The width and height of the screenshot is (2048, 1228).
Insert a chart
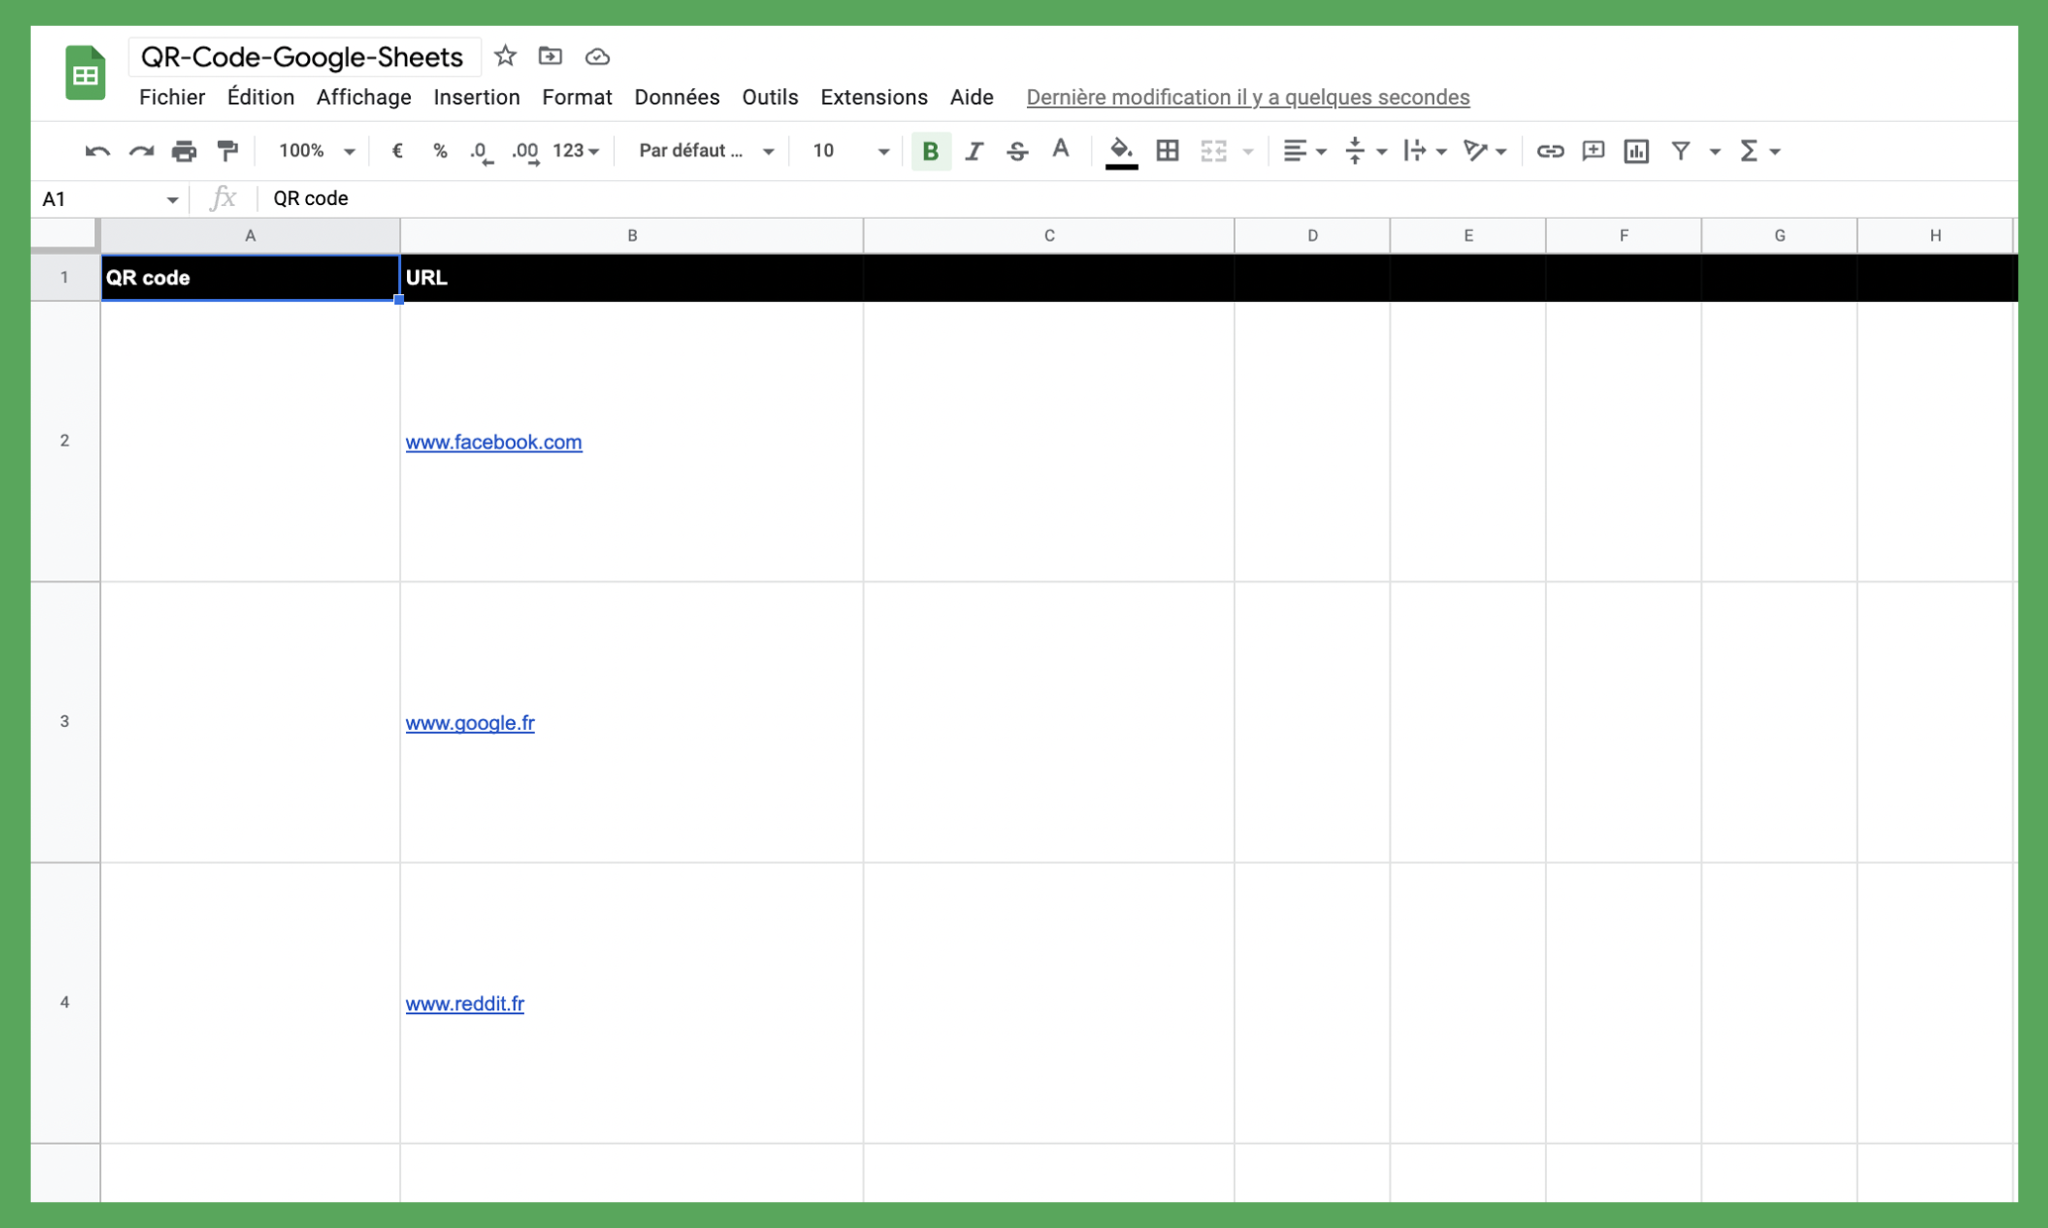click(1636, 151)
